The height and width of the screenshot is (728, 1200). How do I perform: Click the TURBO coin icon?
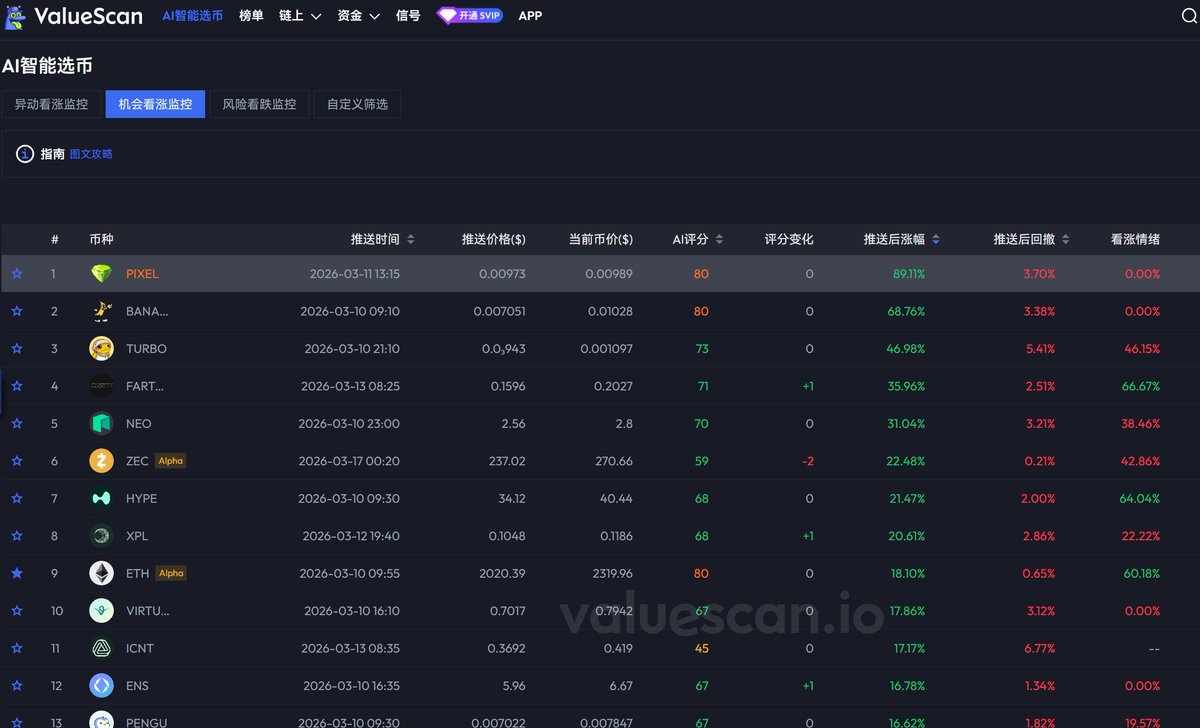101,349
